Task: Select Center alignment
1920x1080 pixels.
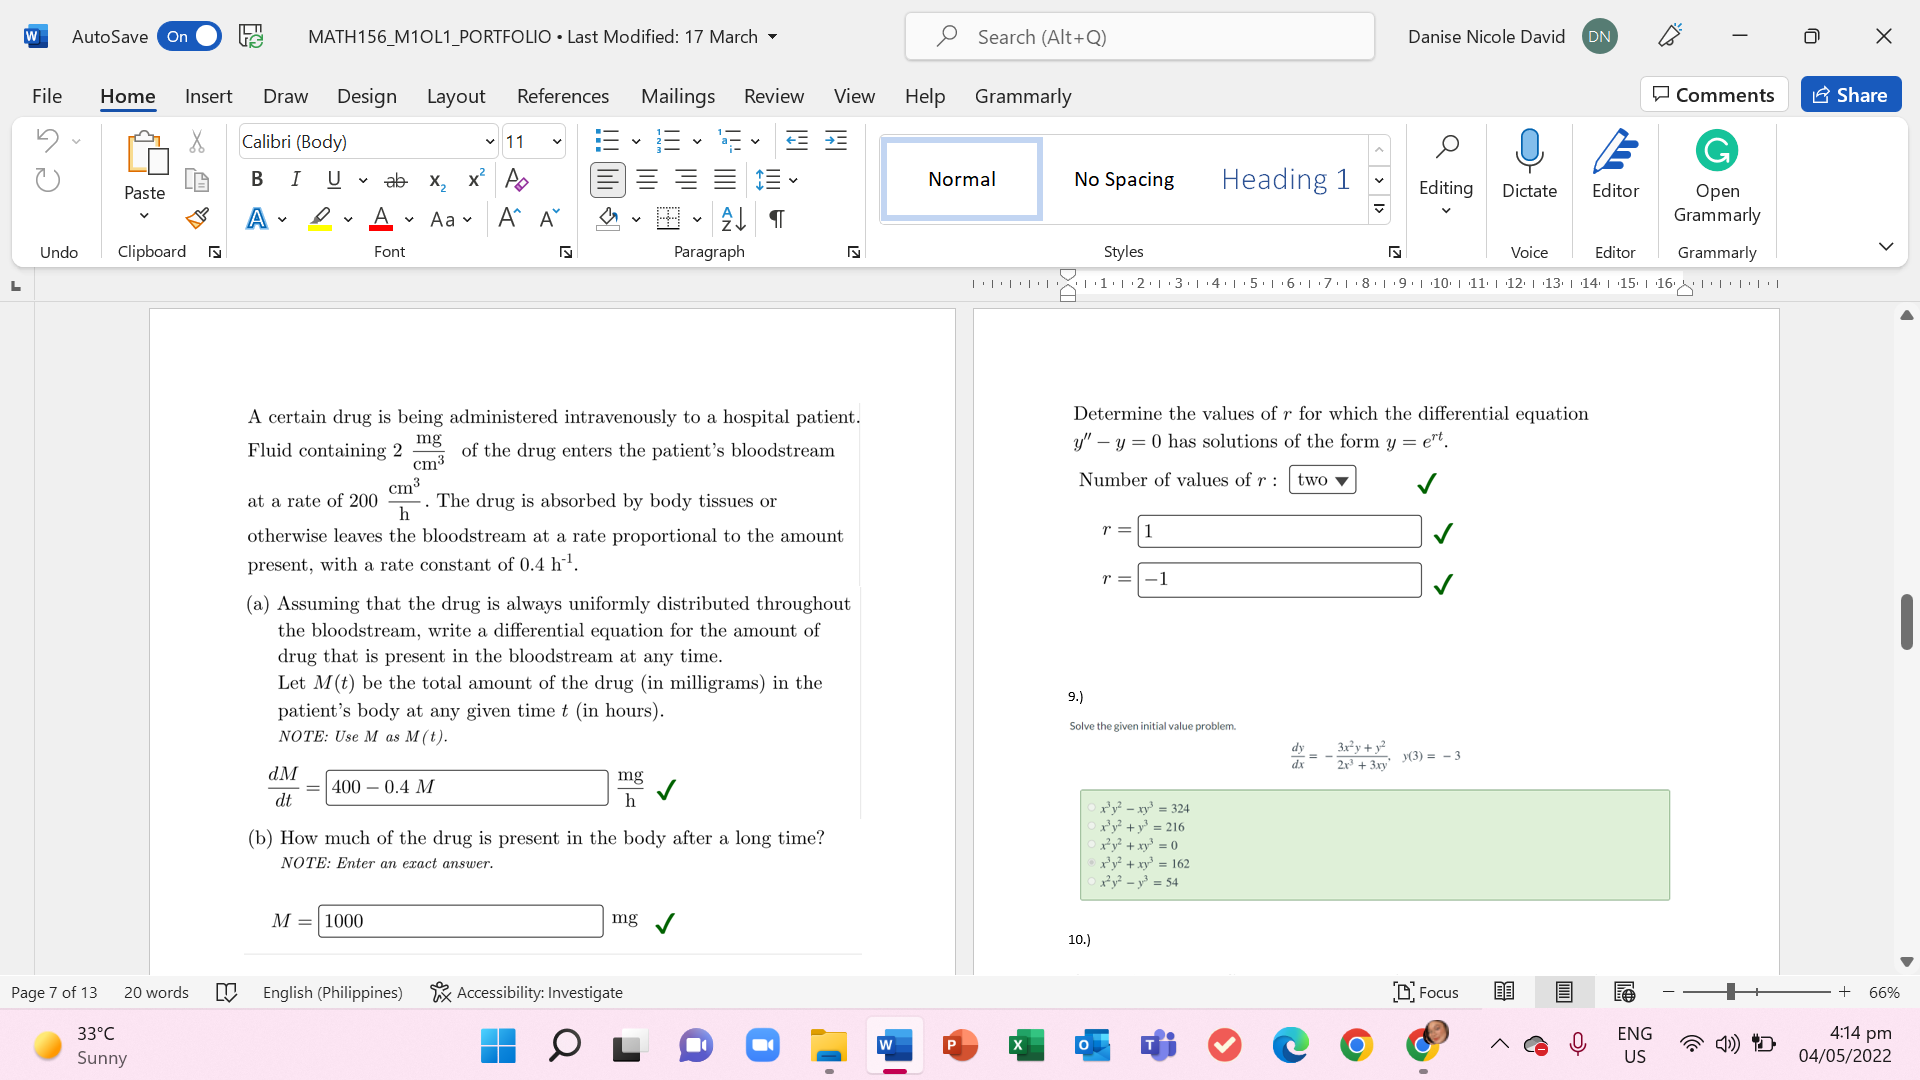Action: pos(647,180)
